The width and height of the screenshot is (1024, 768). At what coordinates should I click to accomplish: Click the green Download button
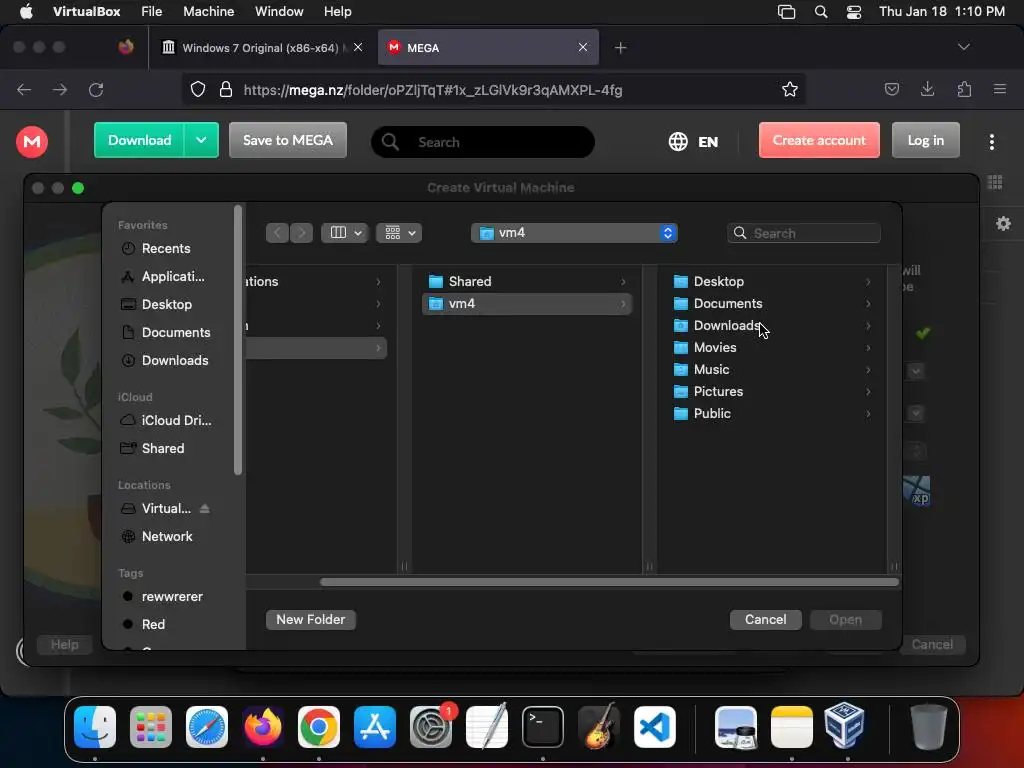(x=139, y=140)
